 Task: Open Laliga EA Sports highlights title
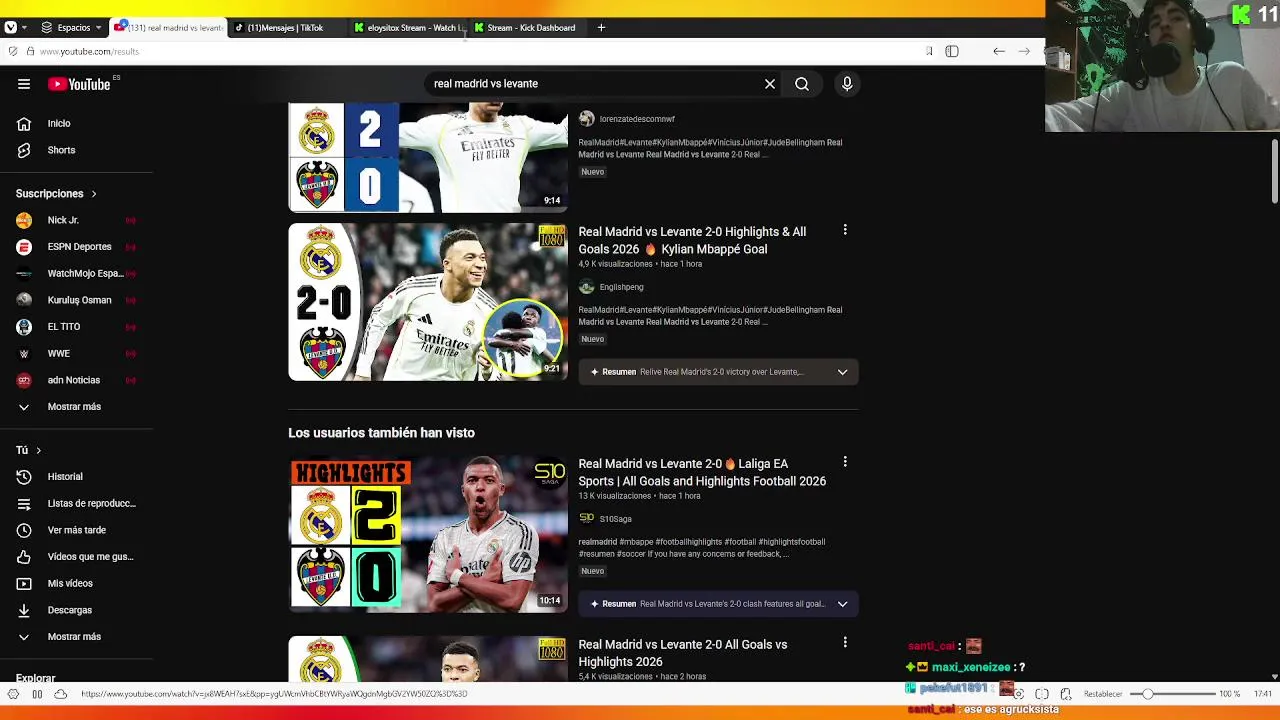click(x=702, y=472)
